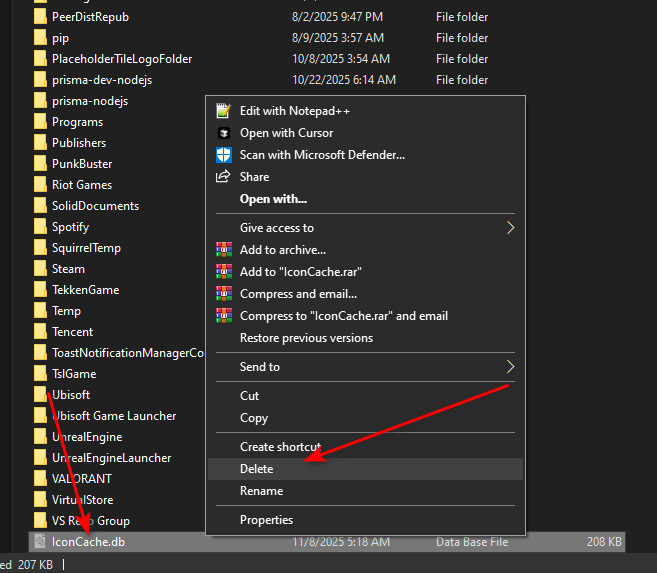Click WinRAR icon beside Compress and email
The image size is (657, 573).
point(224,294)
